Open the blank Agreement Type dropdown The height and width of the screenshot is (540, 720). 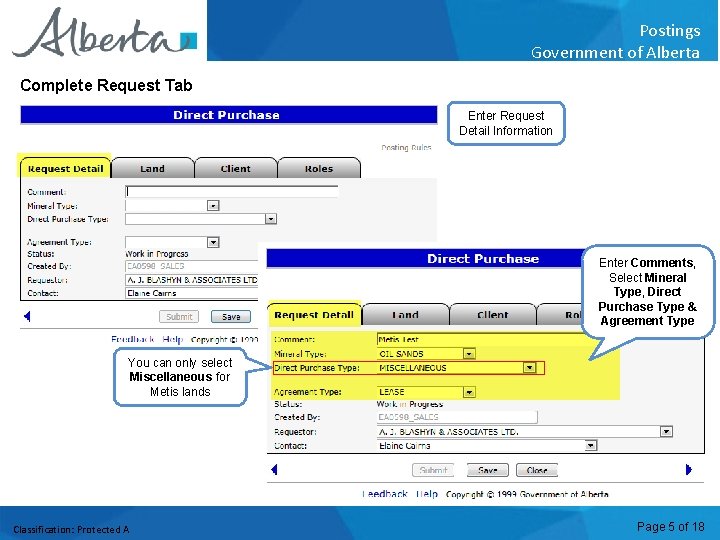click(x=213, y=242)
